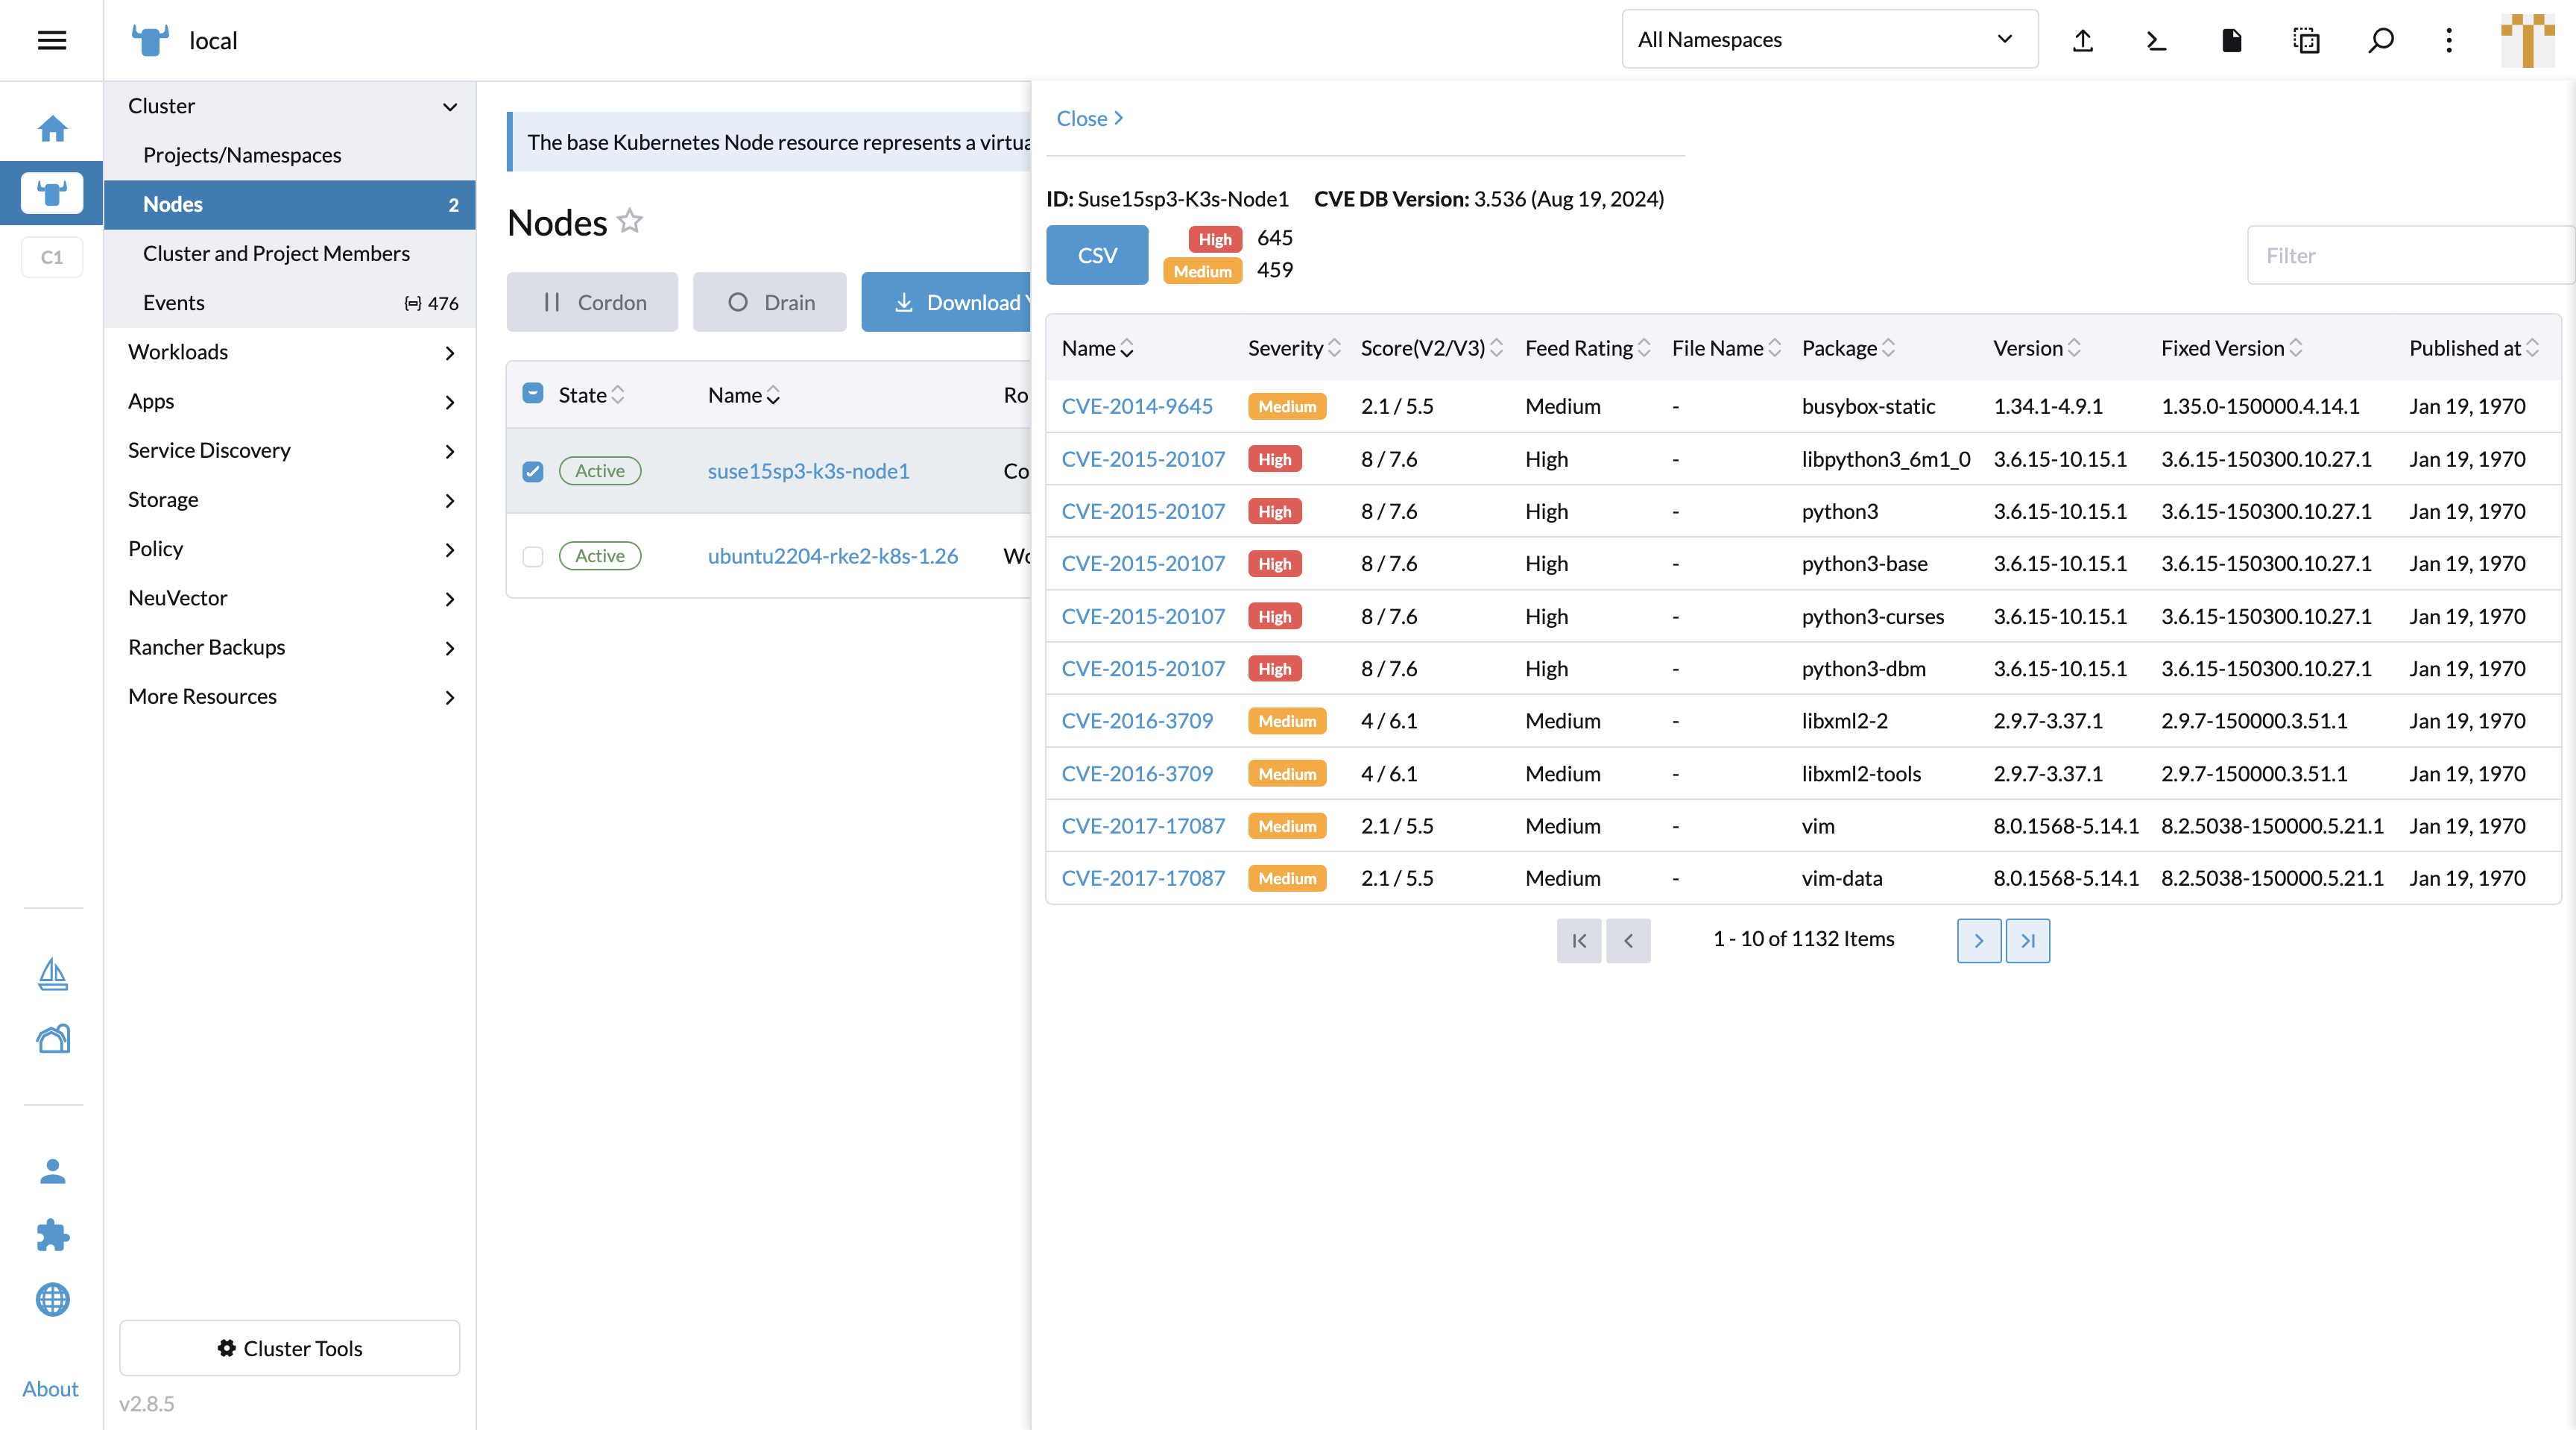Select Events in the Cluster menu
Image resolution: width=2576 pixels, height=1430 pixels.
pos(174,303)
